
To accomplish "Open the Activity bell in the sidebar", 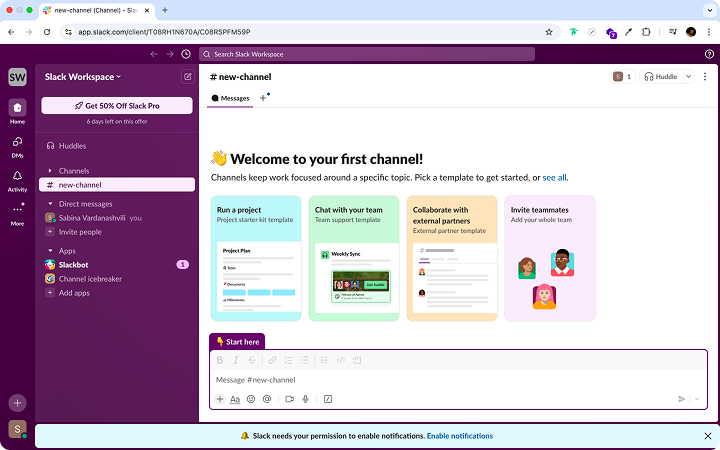I will click(x=17, y=179).
